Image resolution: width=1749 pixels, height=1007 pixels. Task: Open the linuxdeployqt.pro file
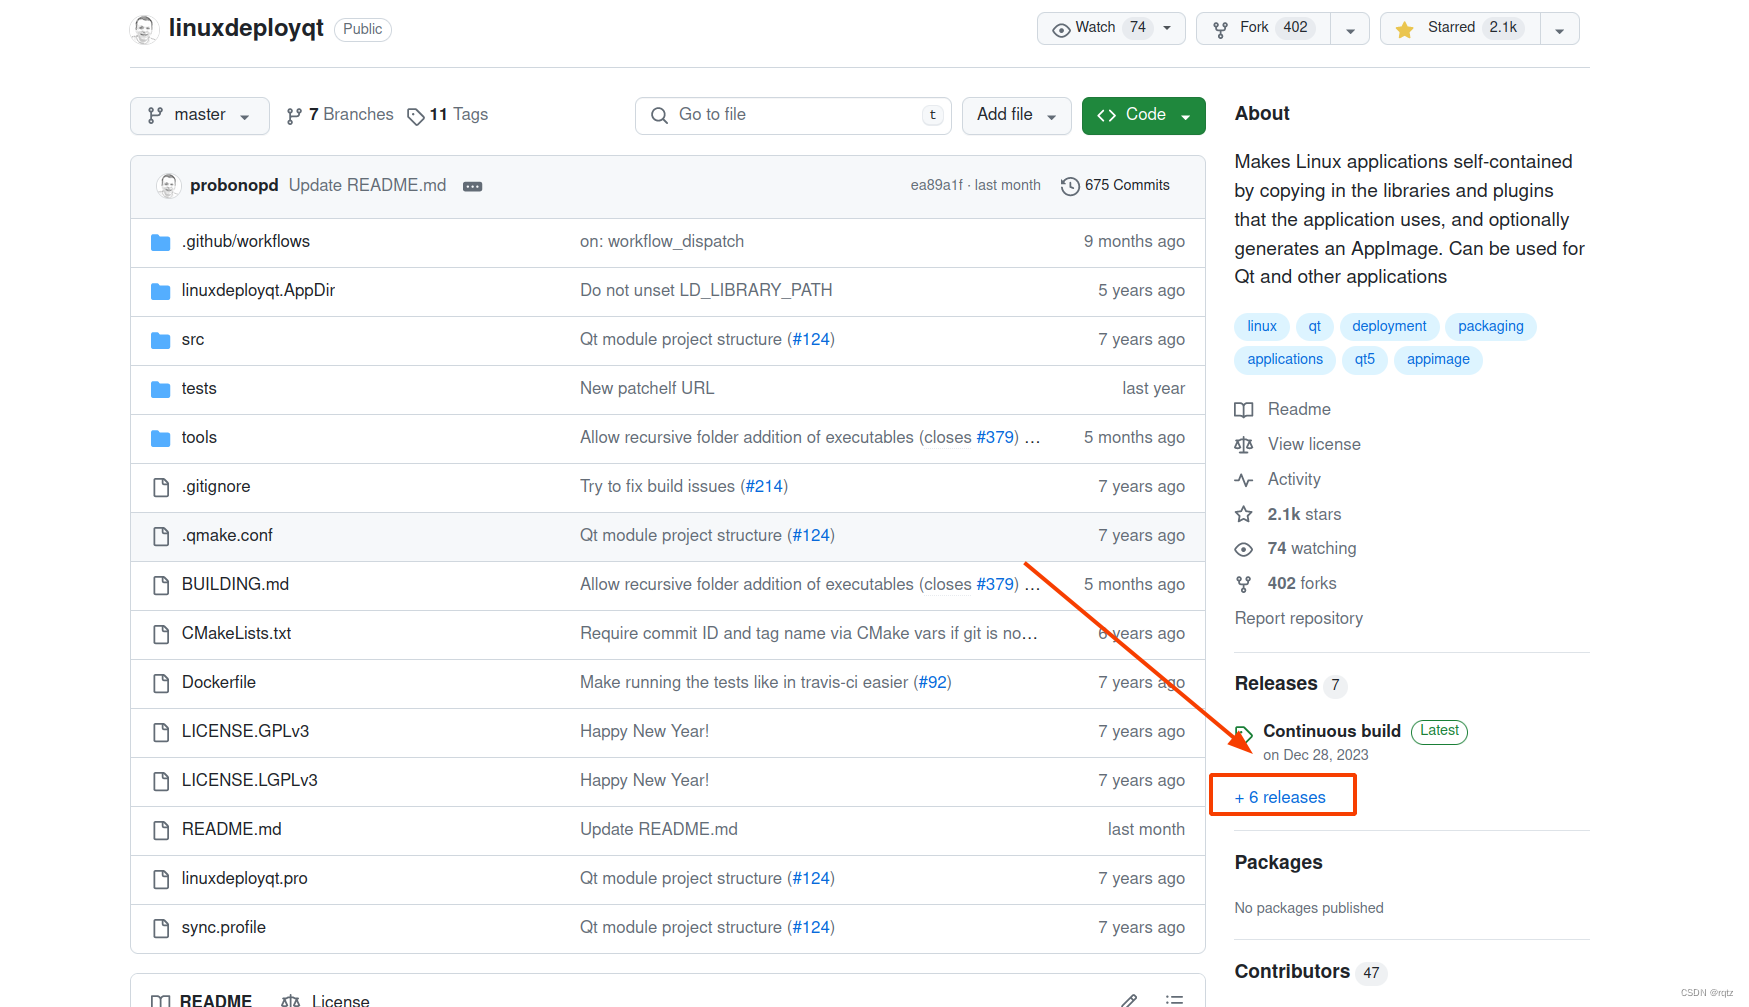(244, 878)
